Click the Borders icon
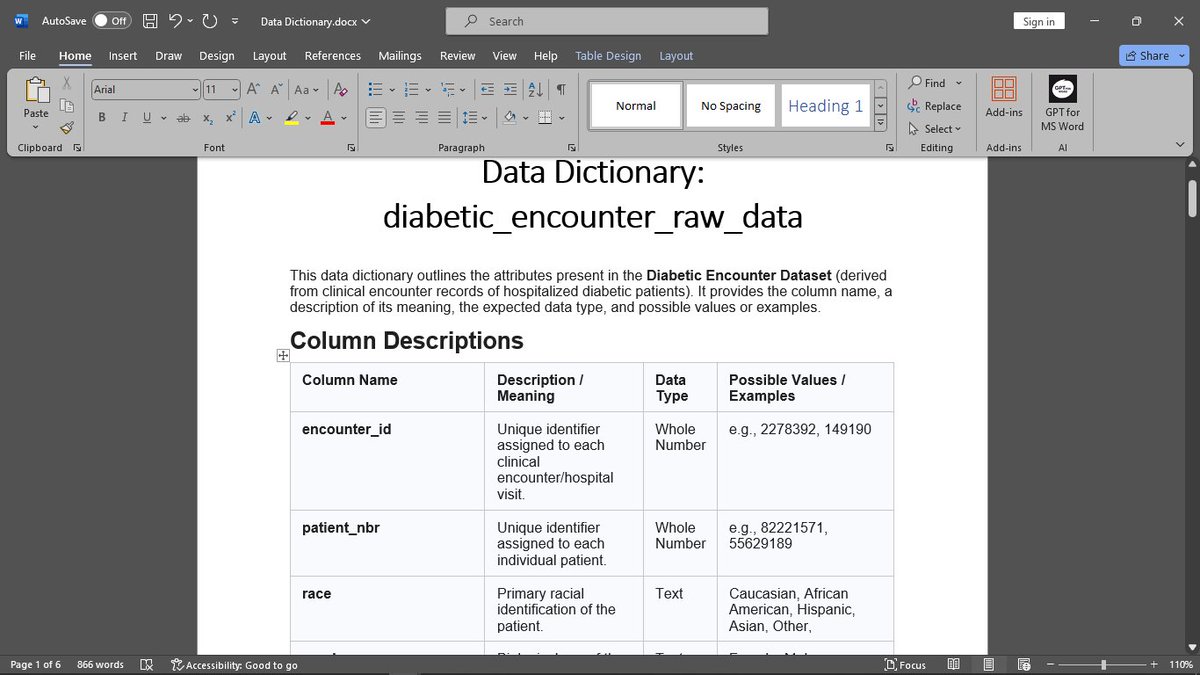This screenshot has width=1200, height=675. point(545,118)
